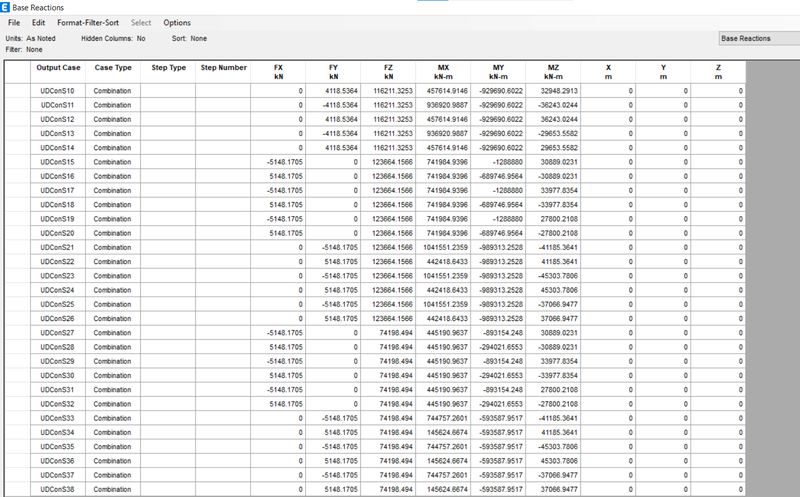Click MX value 1041551.2359 in UDConS21 row
800x497 pixels.
tap(443, 247)
